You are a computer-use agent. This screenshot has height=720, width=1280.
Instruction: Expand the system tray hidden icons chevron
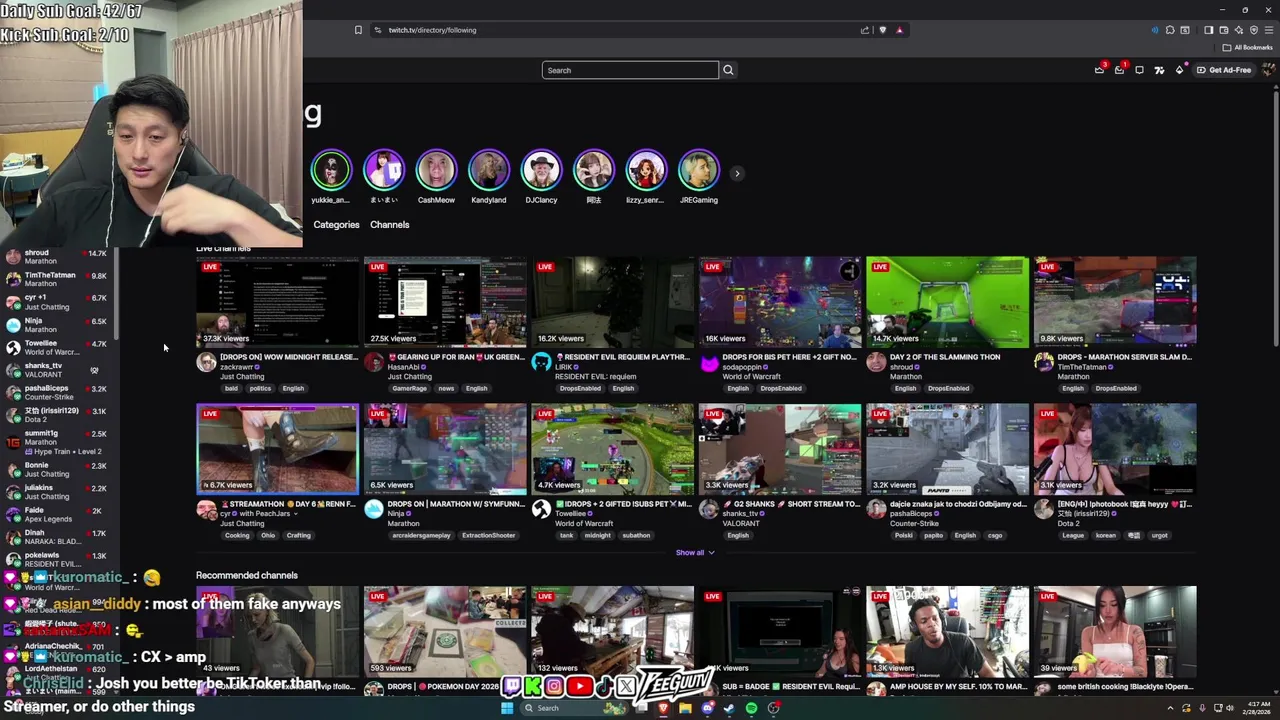(x=1170, y=708)
